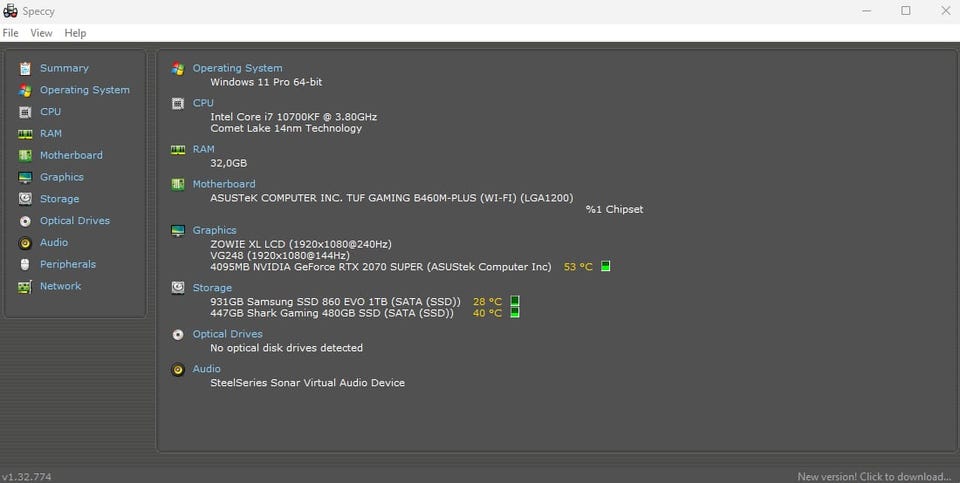Screen dimensions: 960x483
Task: Open the File menu
Action: [10, 33]
